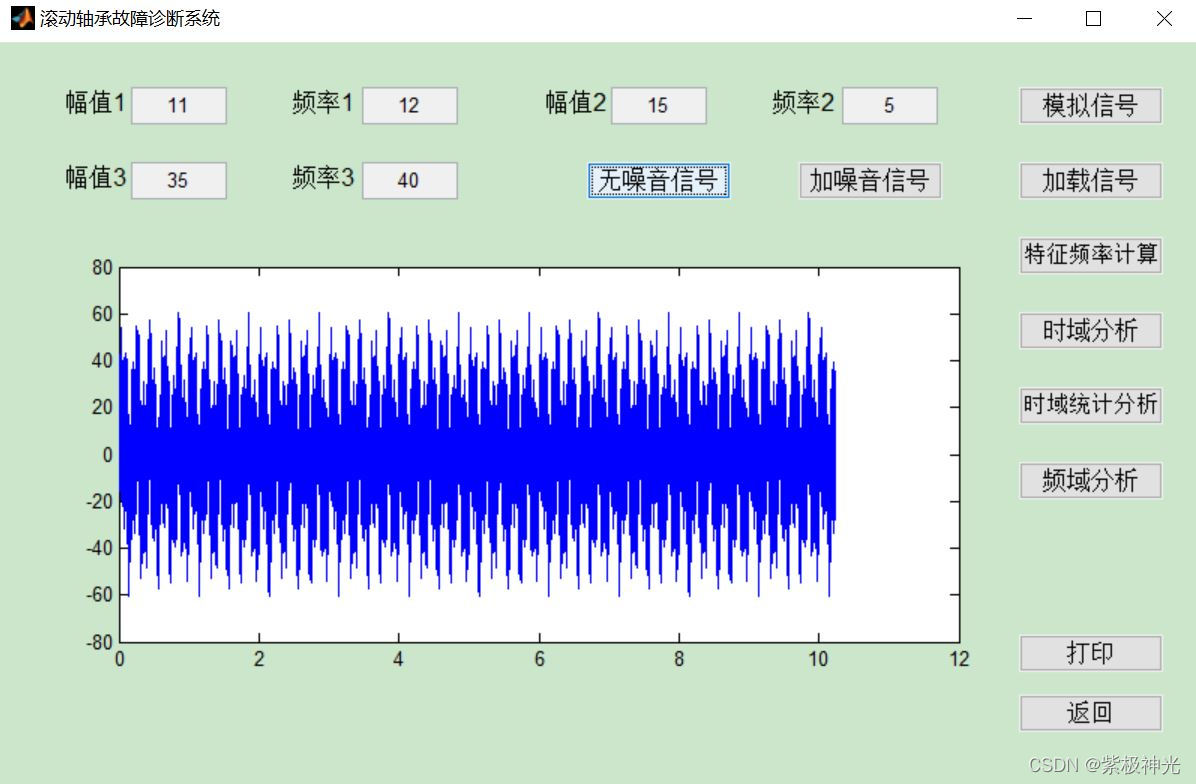Click the 无噪音信号 button
This screenshot has width=1196, height=784.
pos(659,181)
